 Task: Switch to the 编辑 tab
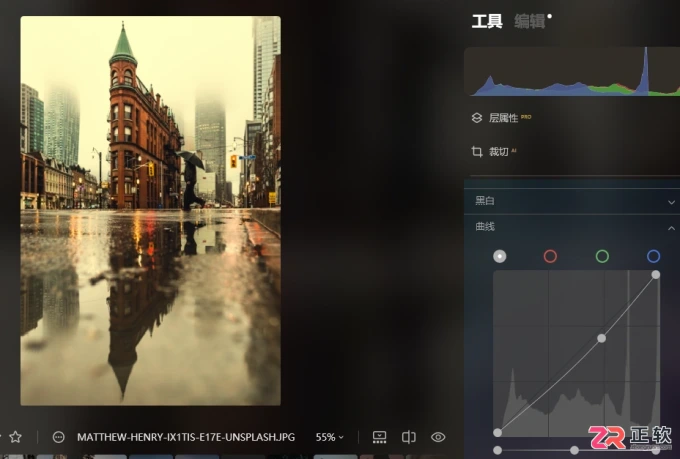[x=529, y=21]
